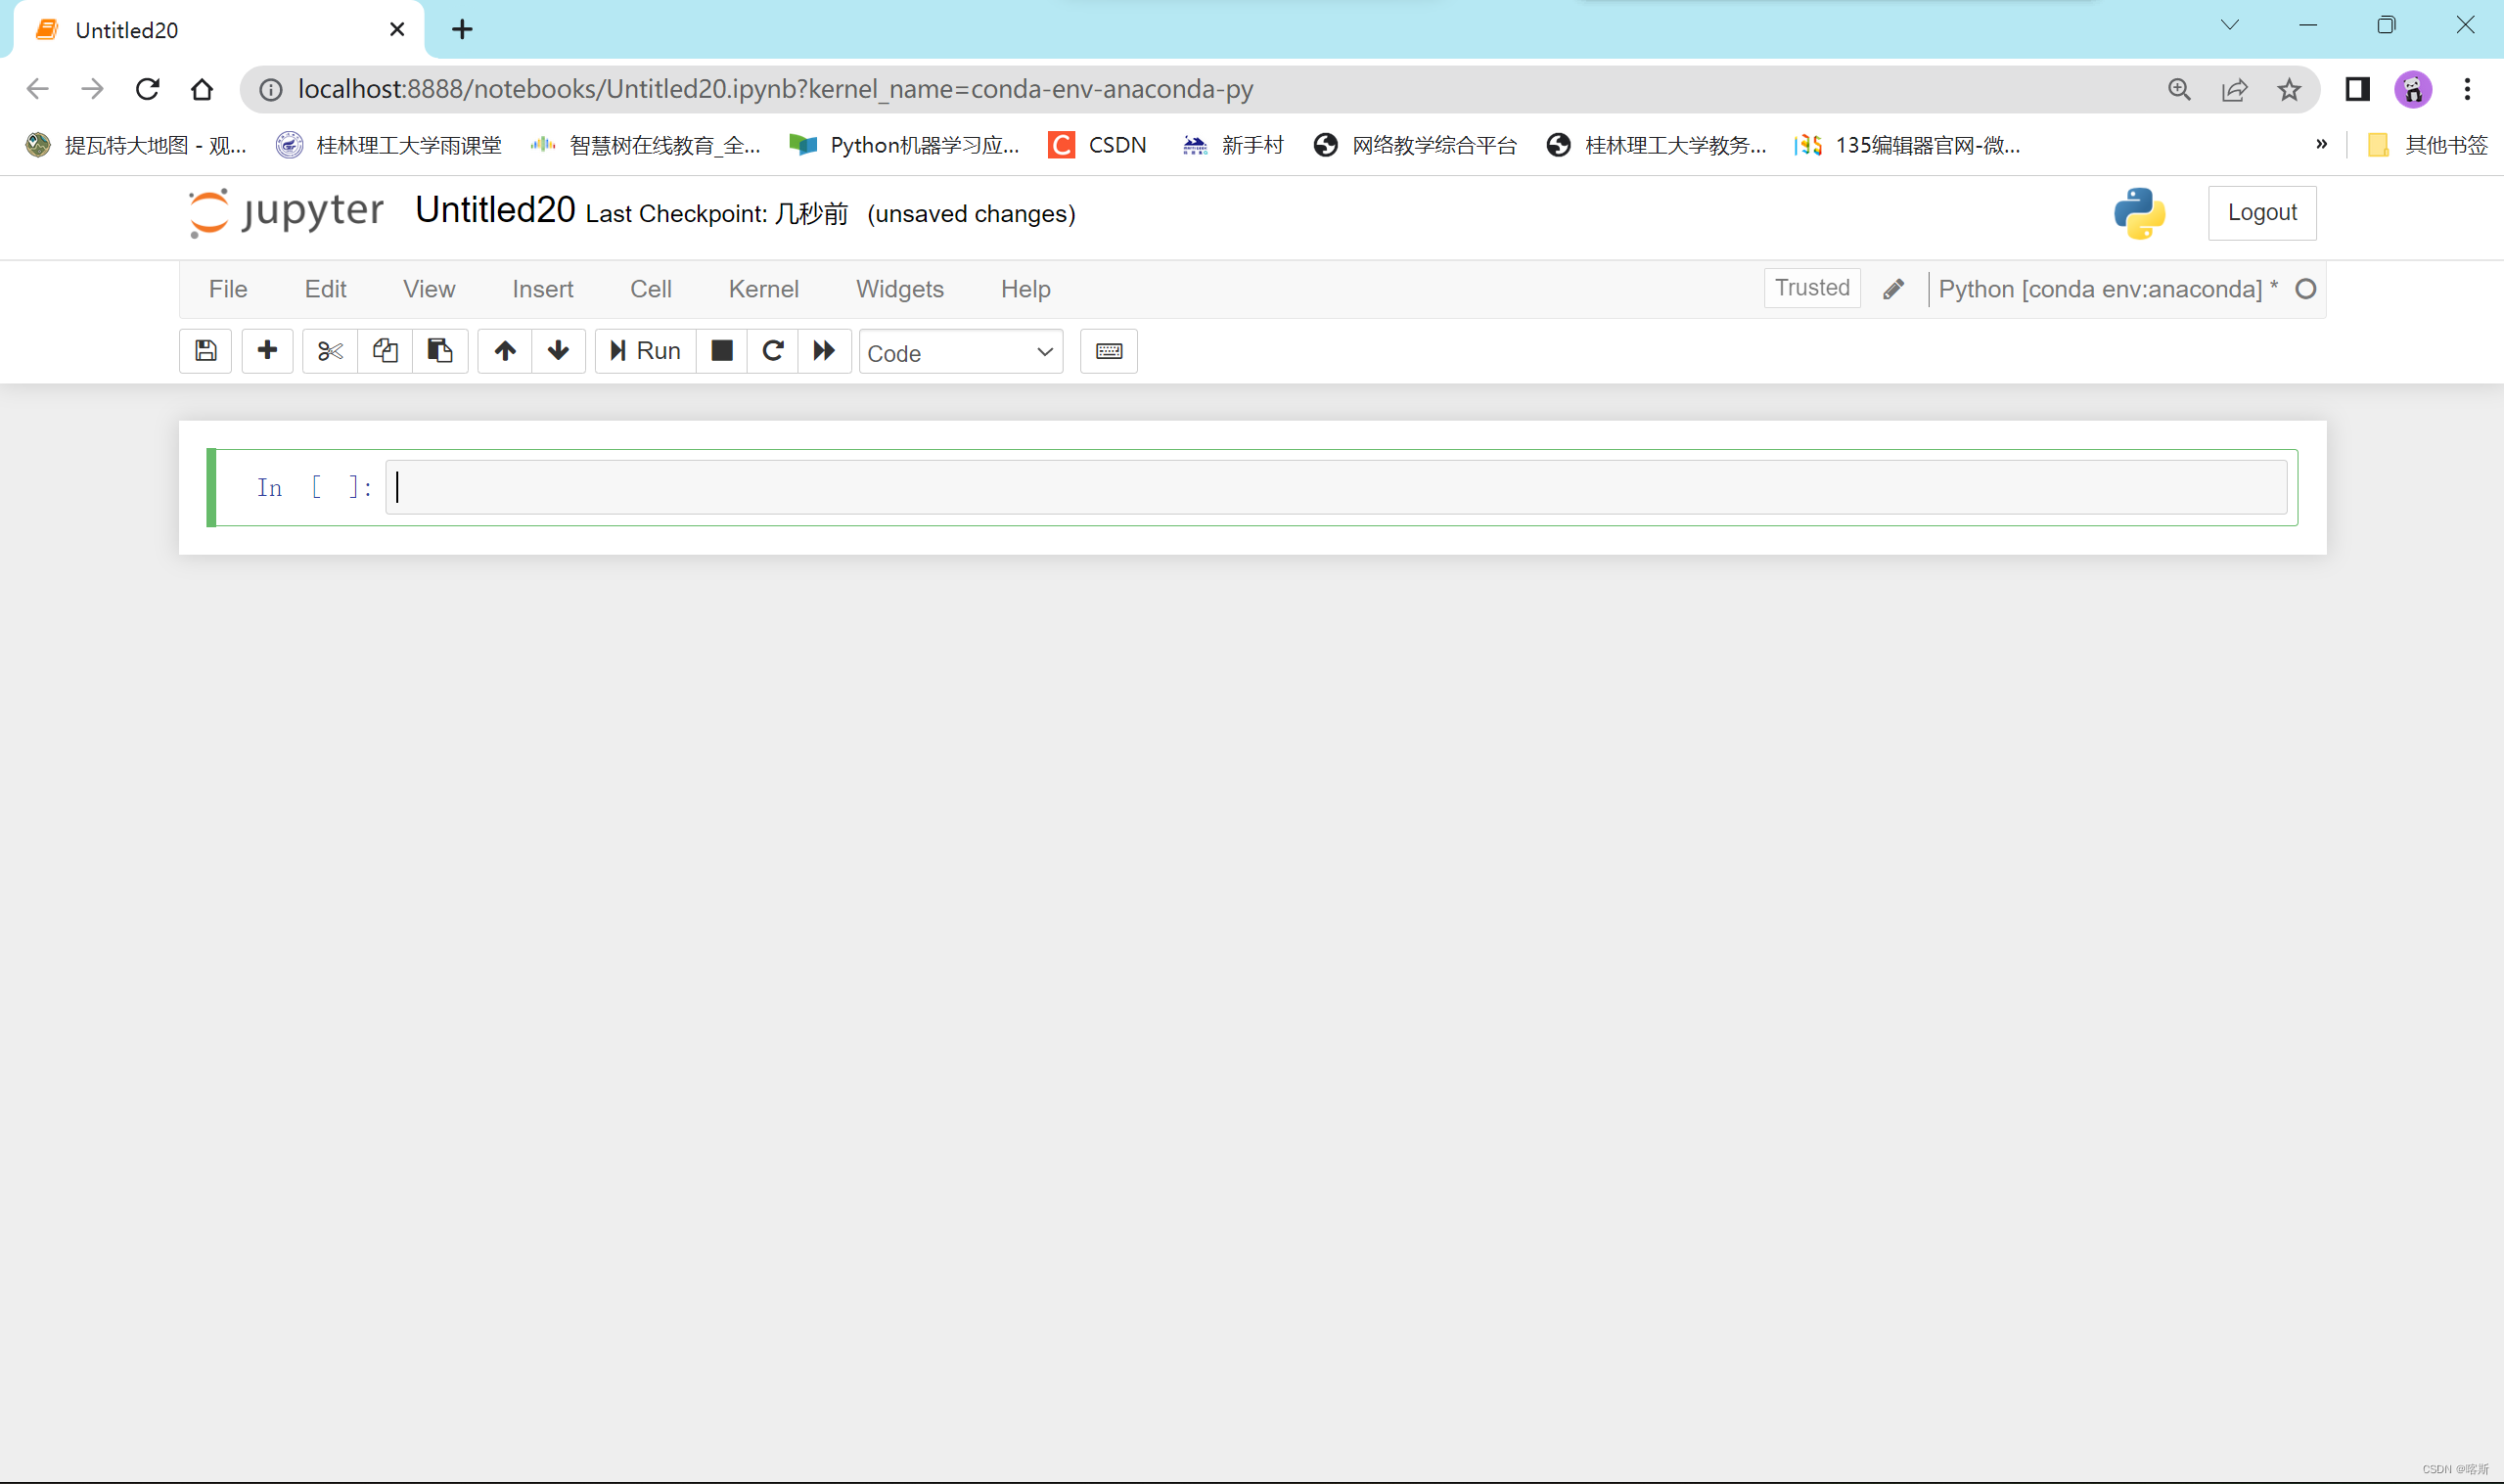
Task: Move selected cell down arrow
Action: point(558,351)
